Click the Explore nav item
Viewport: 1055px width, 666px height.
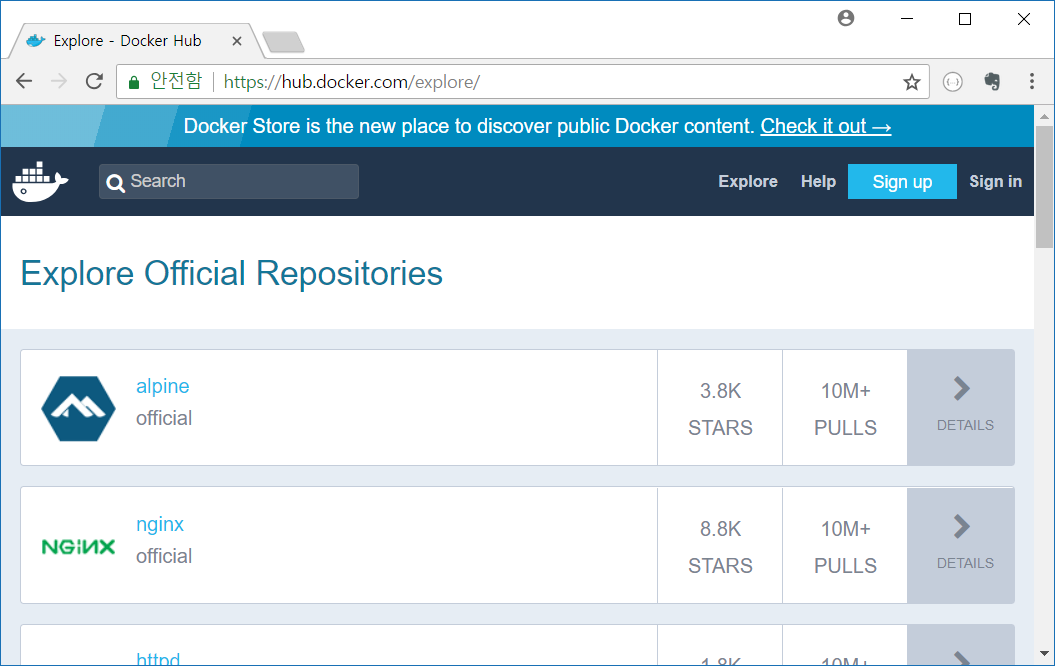click(748, 182)
